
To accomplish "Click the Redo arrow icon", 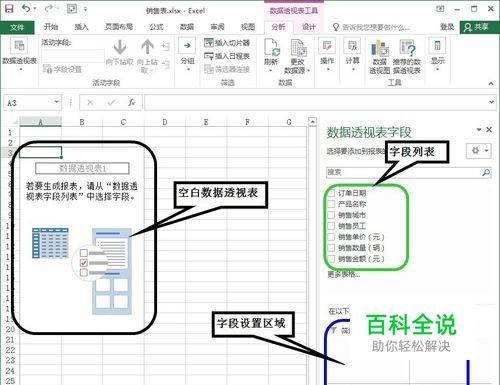I will pos(49,8).
